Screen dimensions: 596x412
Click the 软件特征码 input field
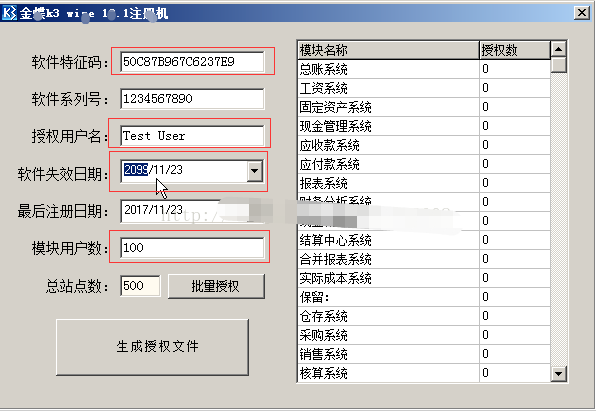[x=192, y=62]
